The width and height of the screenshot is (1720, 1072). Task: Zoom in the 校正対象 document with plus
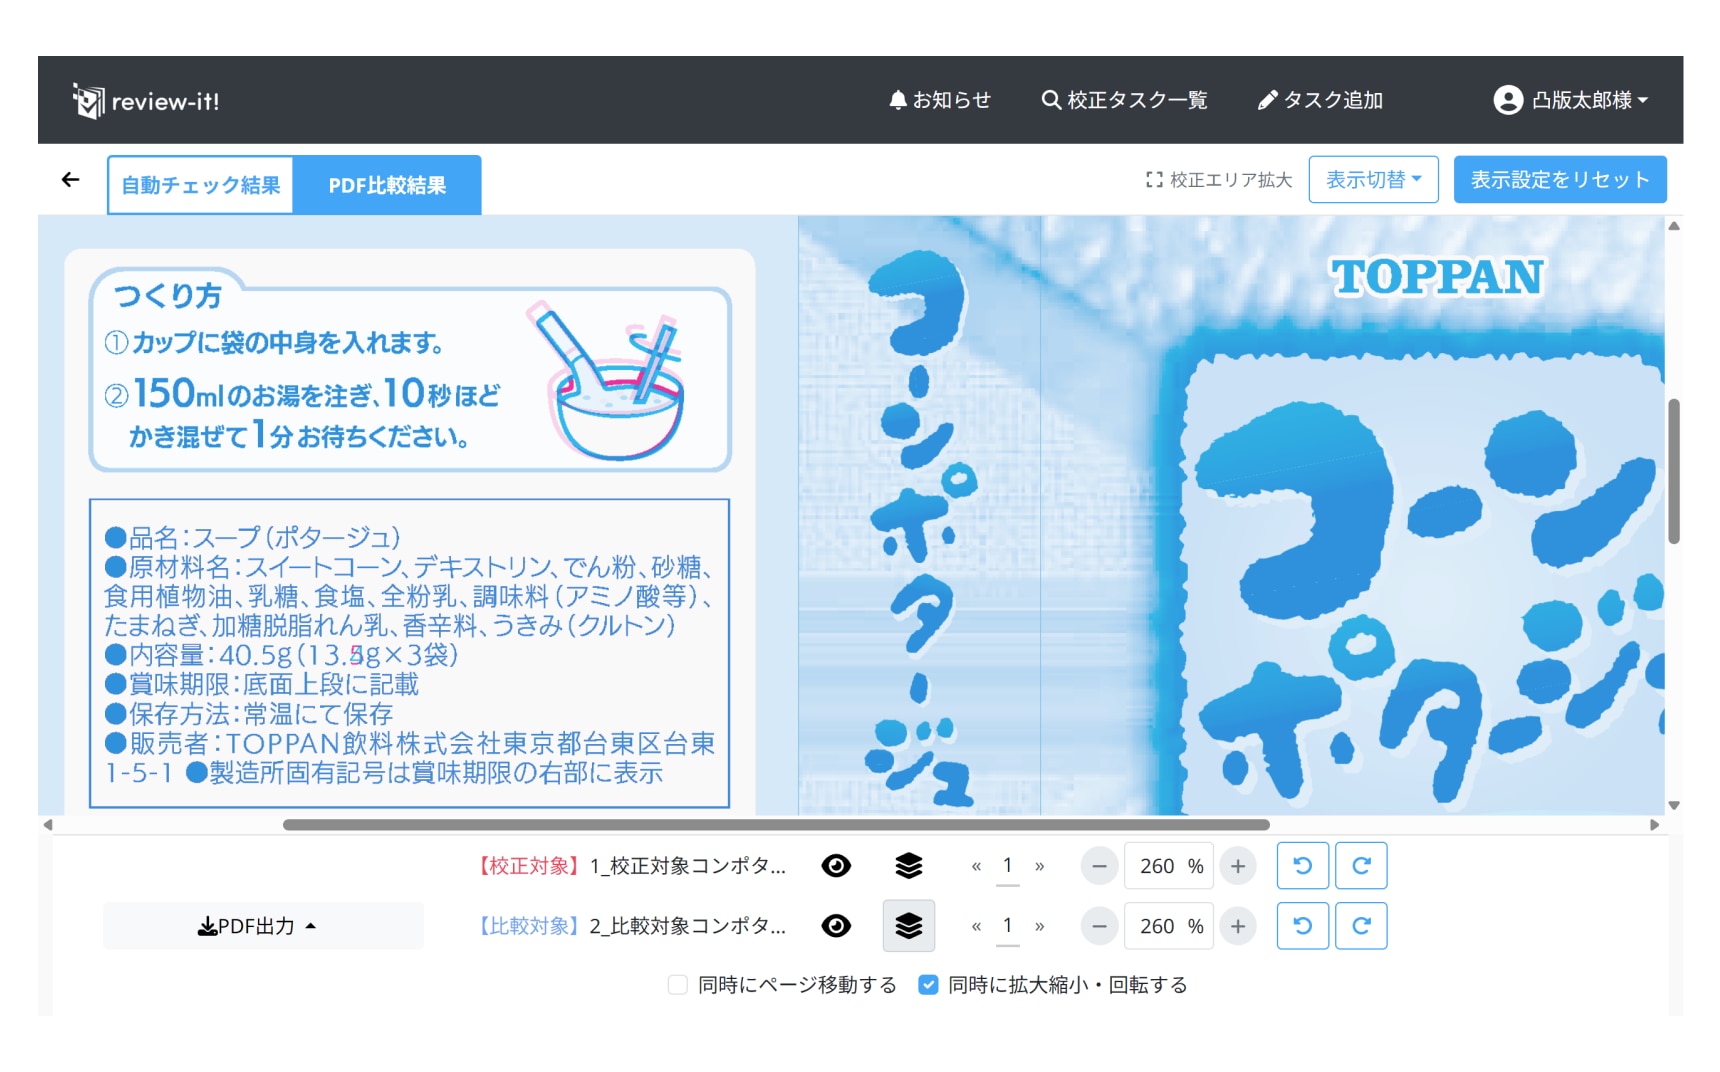click(x=1238, y=866)
